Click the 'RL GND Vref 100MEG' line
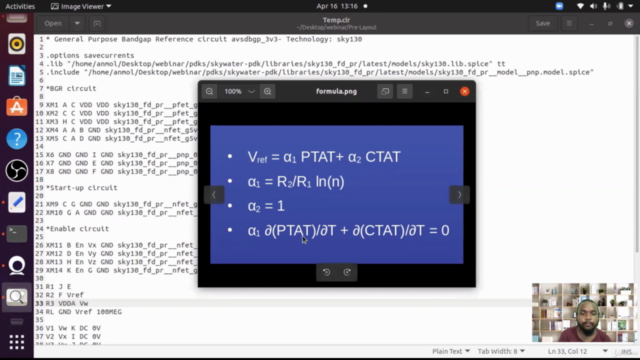The width and height of the screenshot is (640, 360). (x=84, y=312)
